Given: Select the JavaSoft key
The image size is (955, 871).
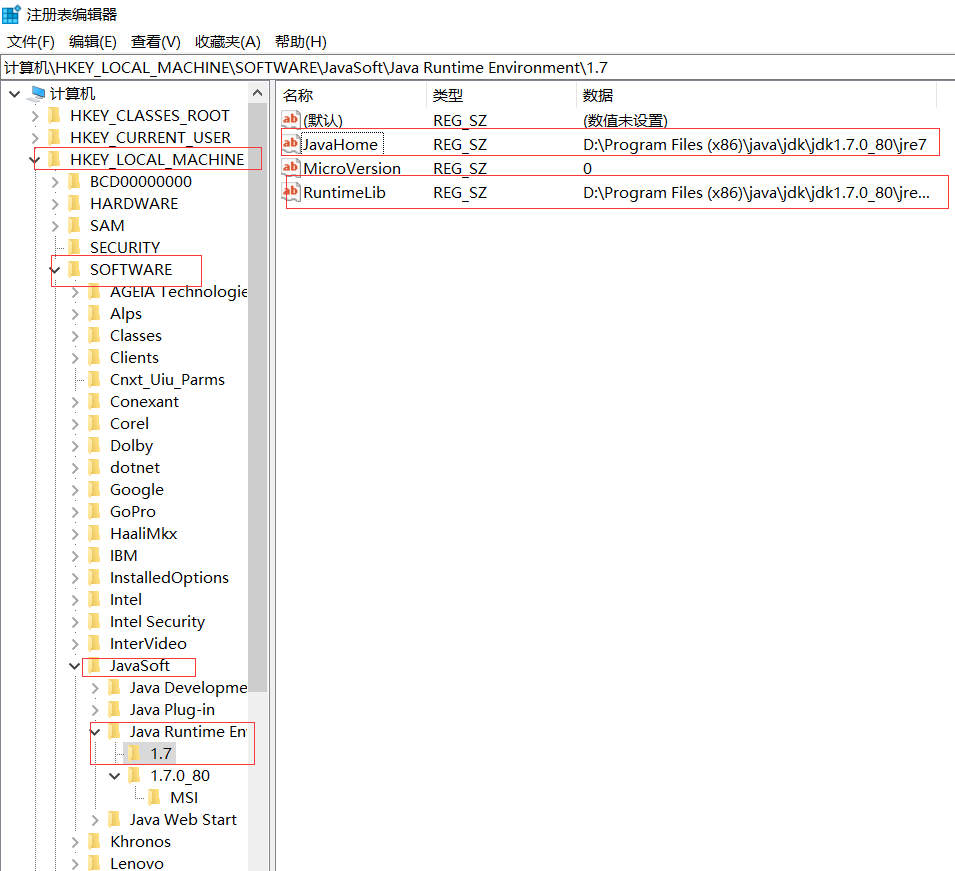Looking at the screenshot, I should point(139,666).
